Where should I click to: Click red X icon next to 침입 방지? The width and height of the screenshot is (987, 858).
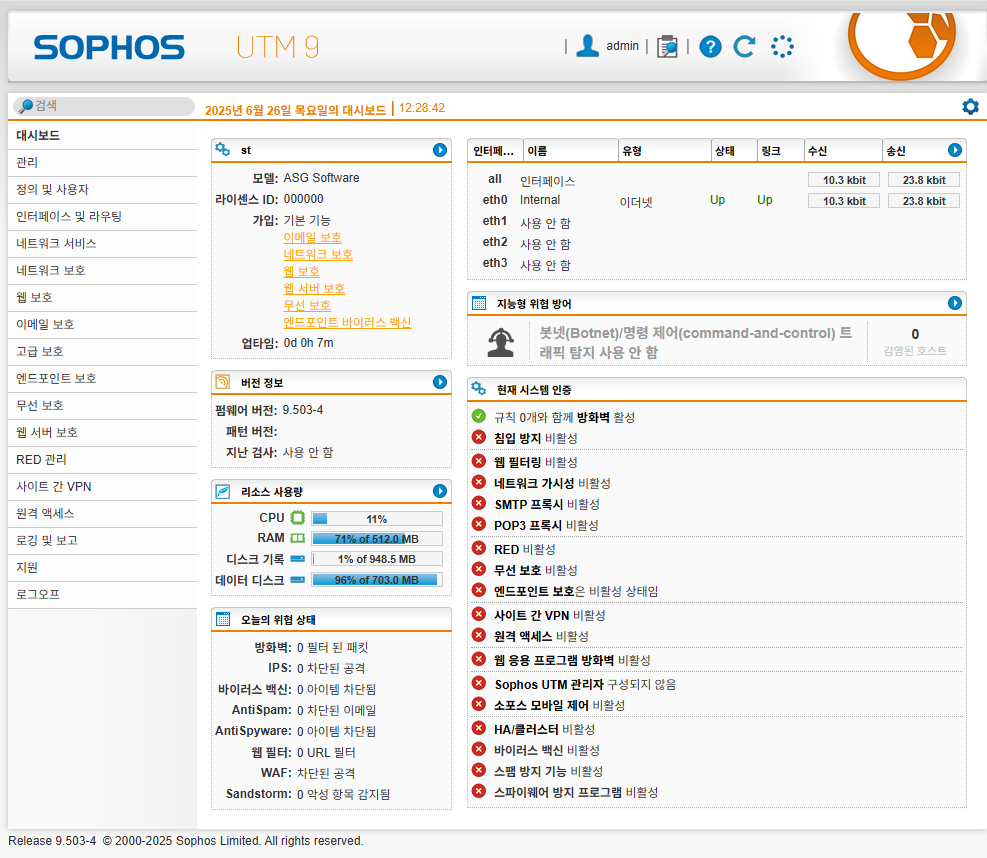point(479,437)
